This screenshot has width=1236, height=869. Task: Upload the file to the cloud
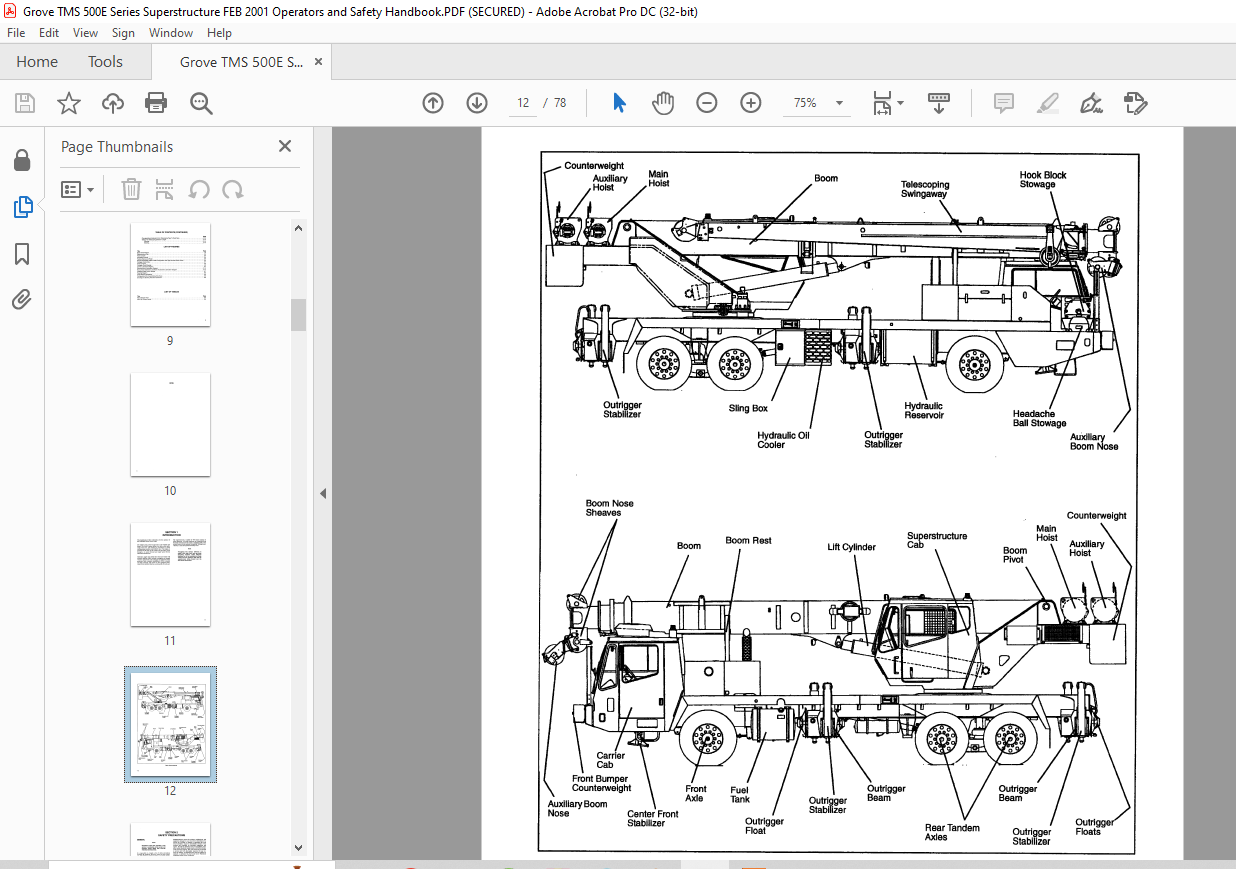tap(113, 103)
